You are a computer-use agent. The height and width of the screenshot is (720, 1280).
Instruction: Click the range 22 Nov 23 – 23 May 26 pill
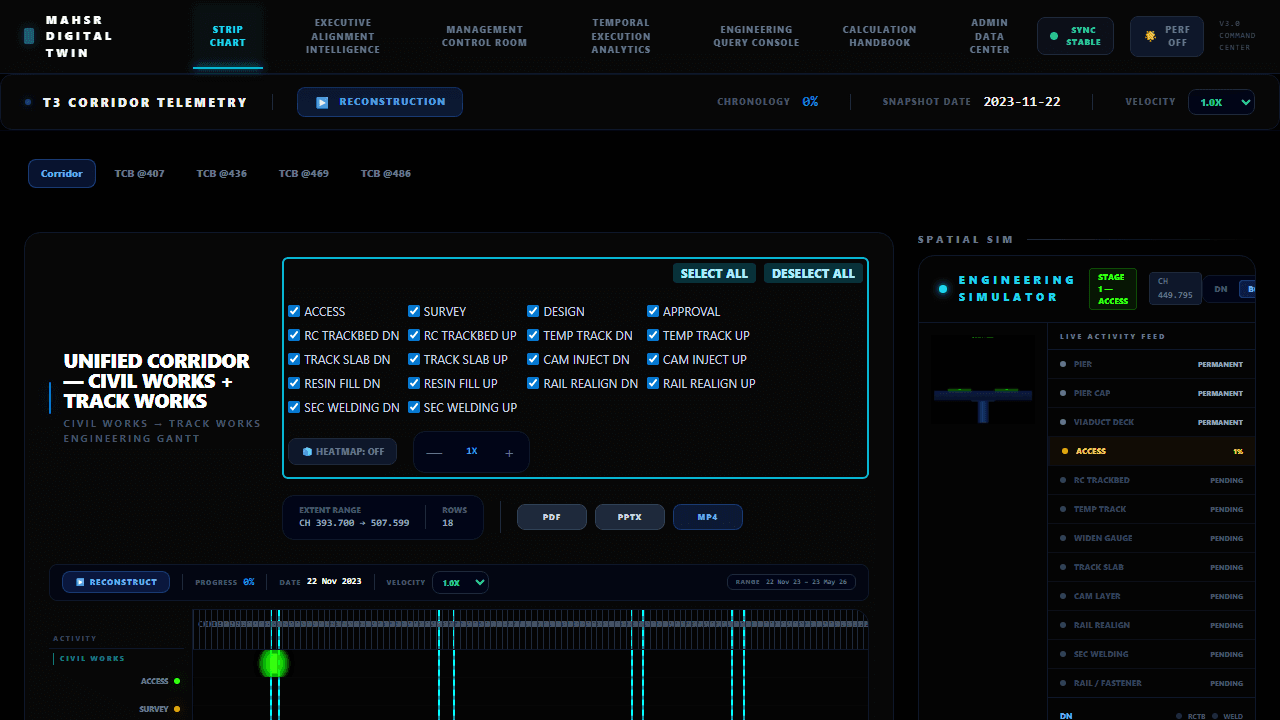pos(791,582)
